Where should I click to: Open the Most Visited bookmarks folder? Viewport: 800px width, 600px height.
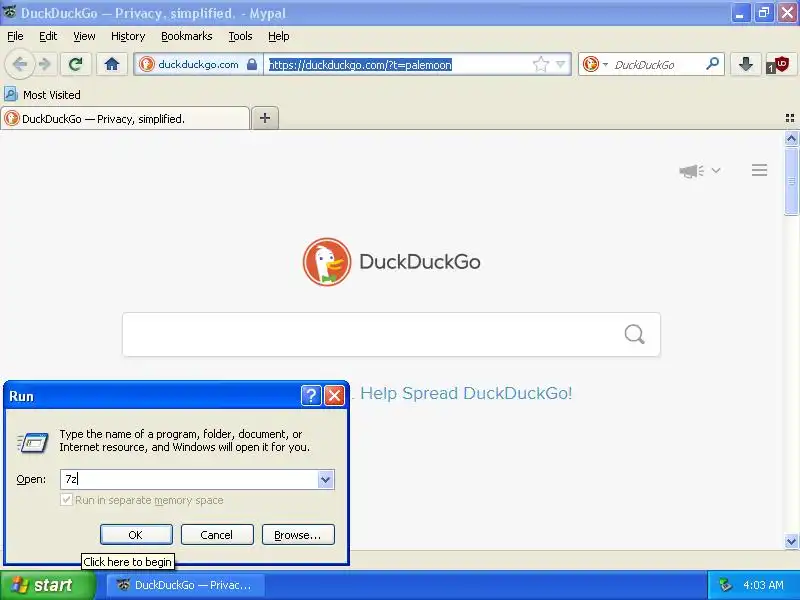(42, 94)
